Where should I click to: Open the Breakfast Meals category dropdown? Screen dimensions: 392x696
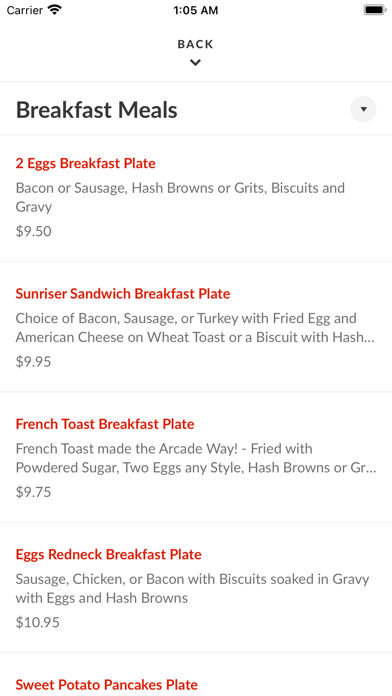(x=363, y=109)
